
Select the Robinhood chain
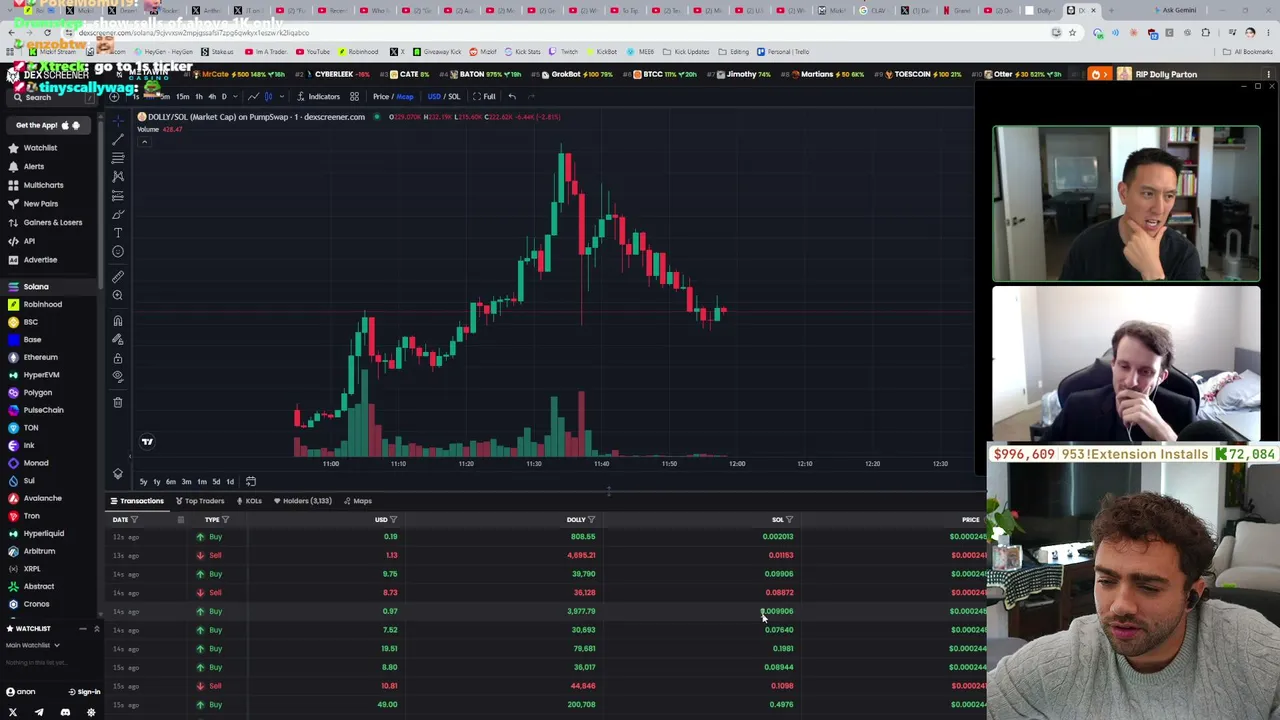42,304
